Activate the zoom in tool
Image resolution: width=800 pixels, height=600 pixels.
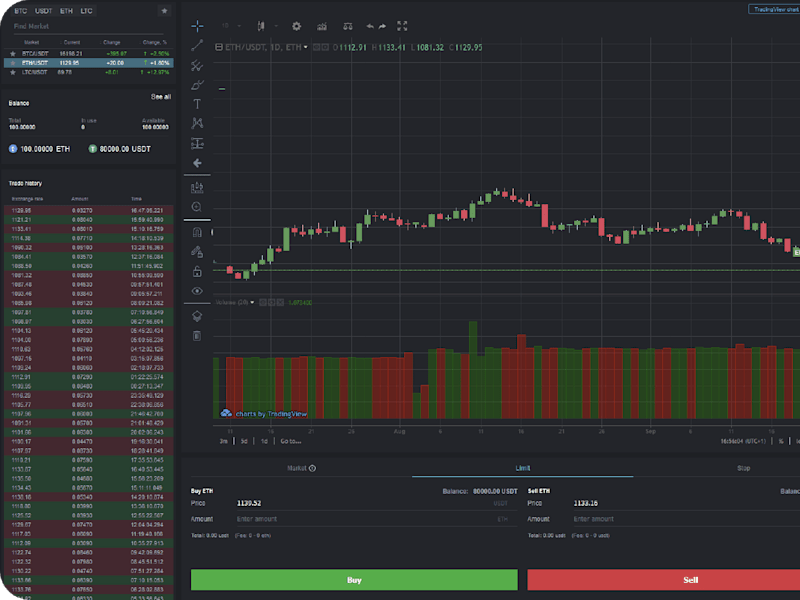197,207
